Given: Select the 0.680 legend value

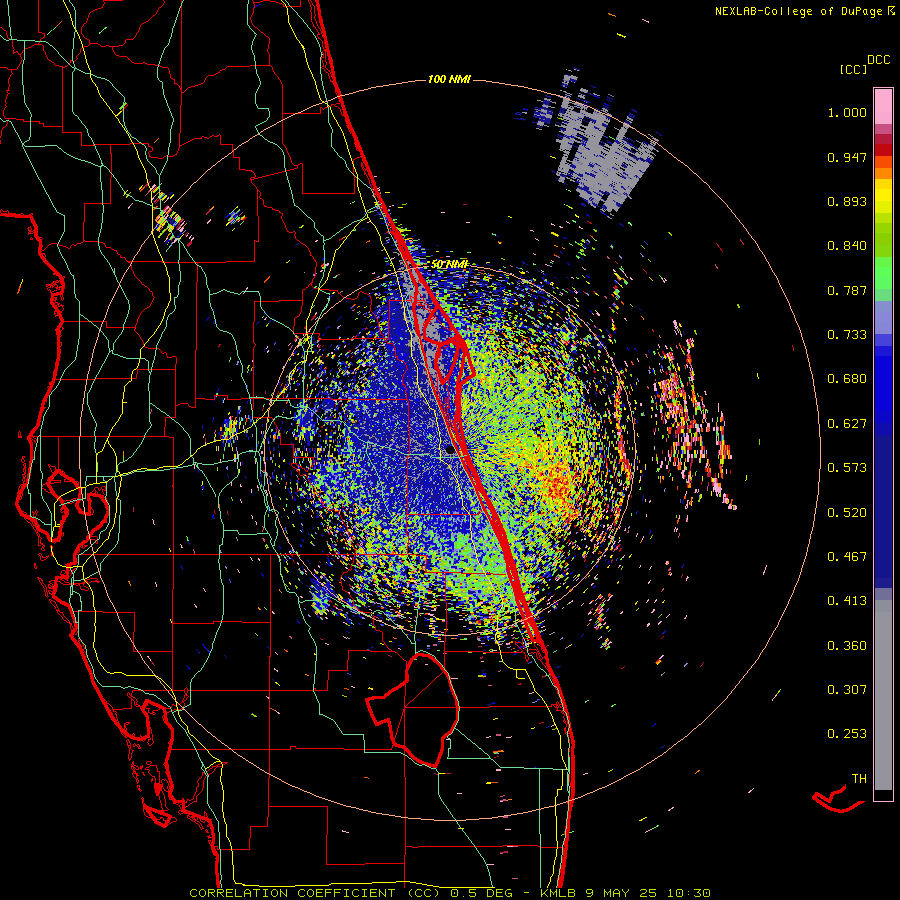Looking at the screenshot, I should 847,379.
